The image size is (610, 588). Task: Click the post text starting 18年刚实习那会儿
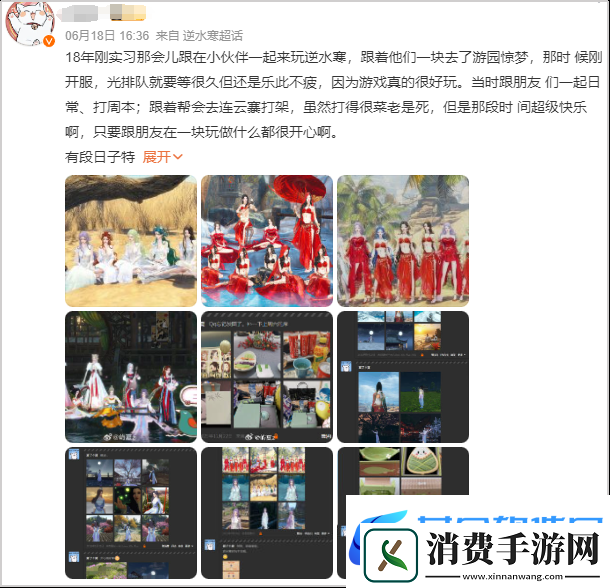(x=334, y=95)
